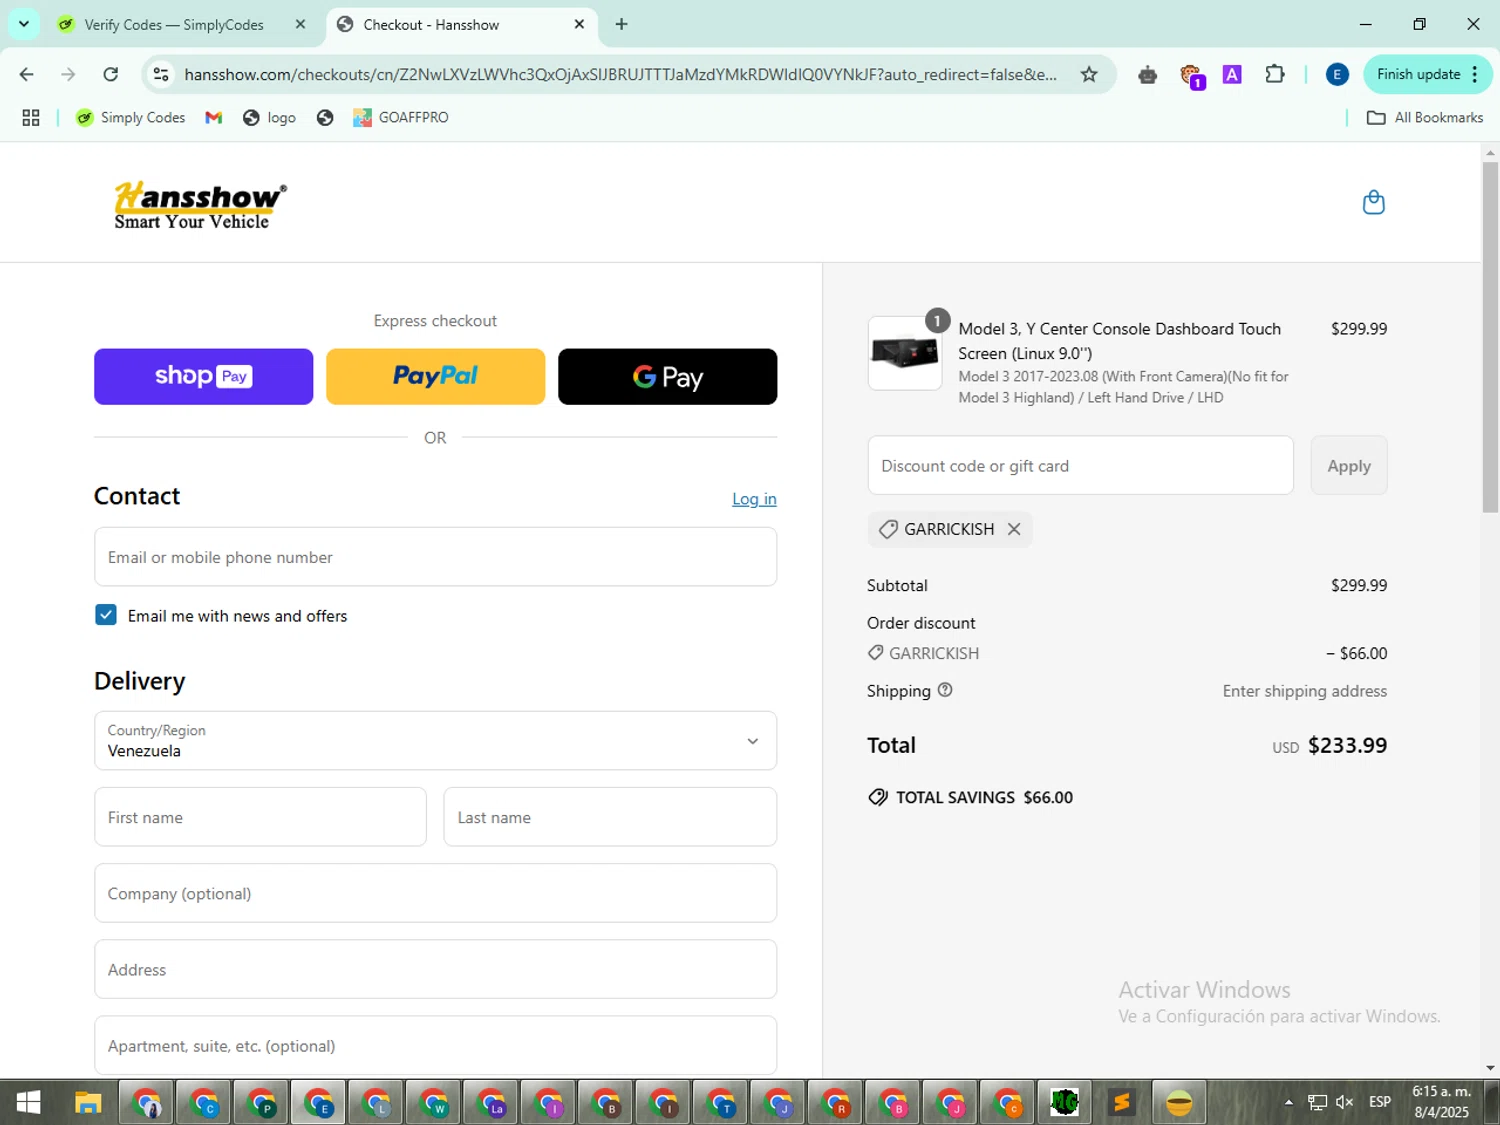Focus the Email or mobile phone field

(x=435, y=557)
